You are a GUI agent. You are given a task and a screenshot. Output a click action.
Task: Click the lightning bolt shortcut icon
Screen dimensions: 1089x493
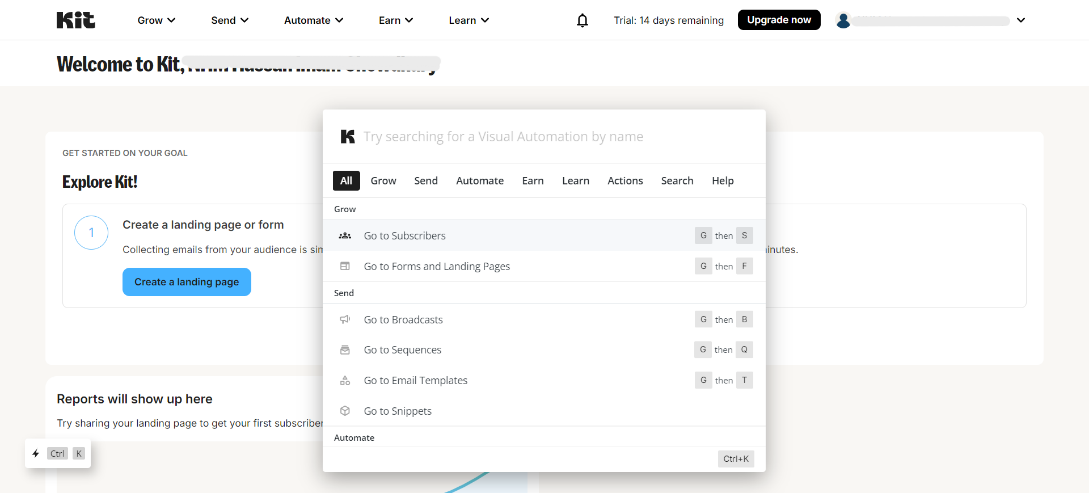click(x=36, y=453)
